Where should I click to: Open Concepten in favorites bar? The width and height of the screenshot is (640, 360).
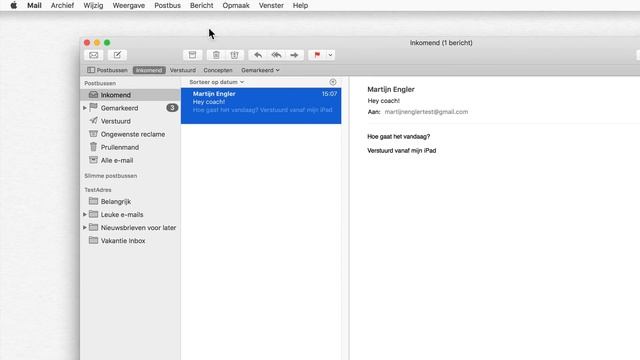(x=218, y=70)
